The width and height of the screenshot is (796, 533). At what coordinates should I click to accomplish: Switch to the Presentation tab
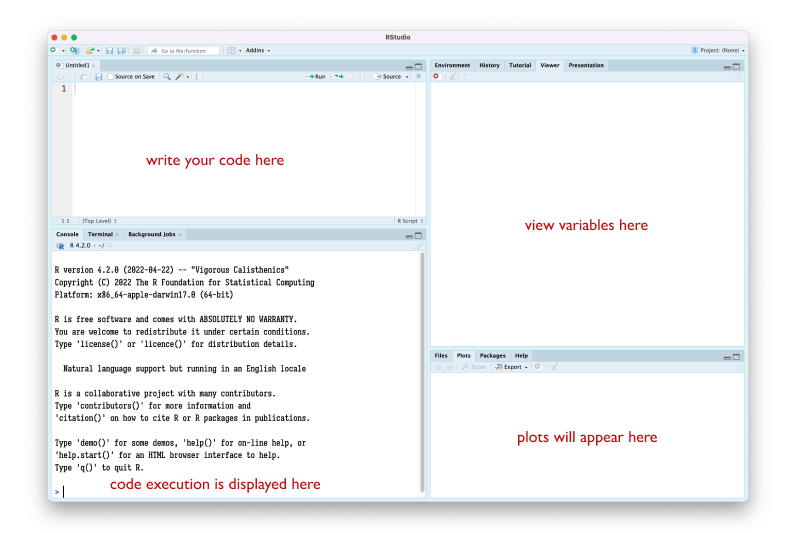pyautogui.click(x=586, y=65)
